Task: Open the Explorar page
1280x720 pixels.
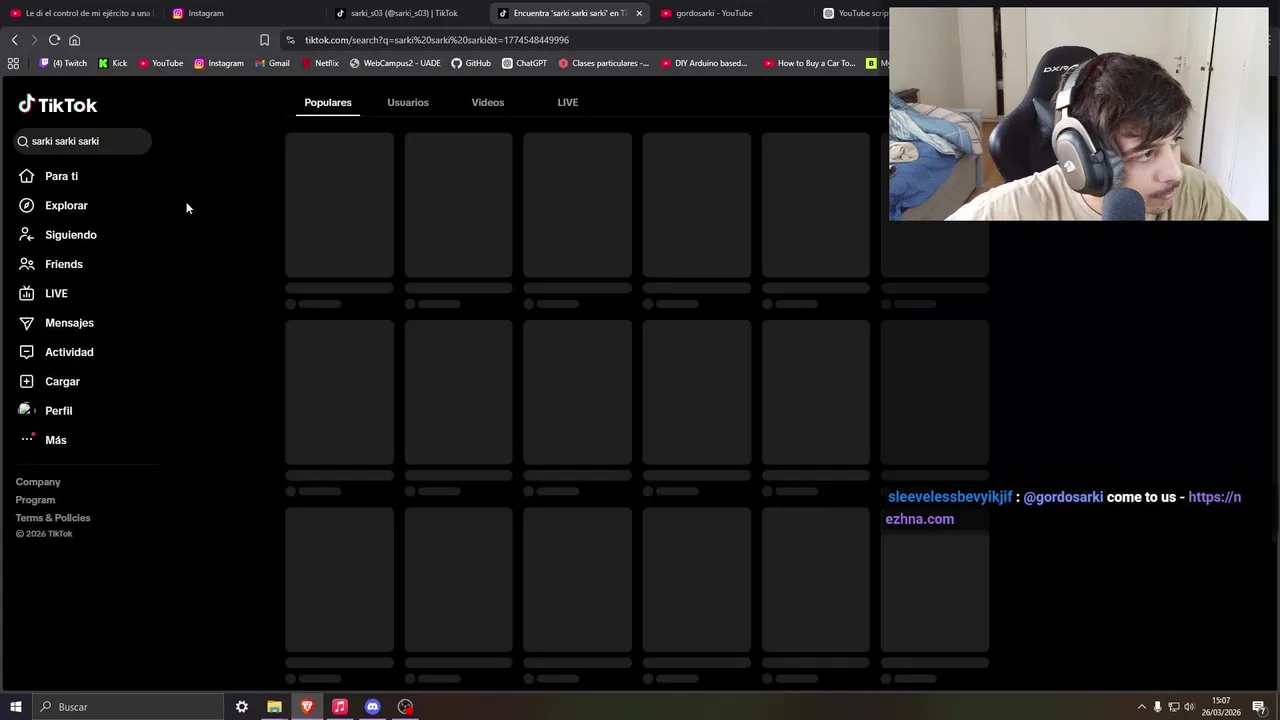Action: [x=53, y=205]
